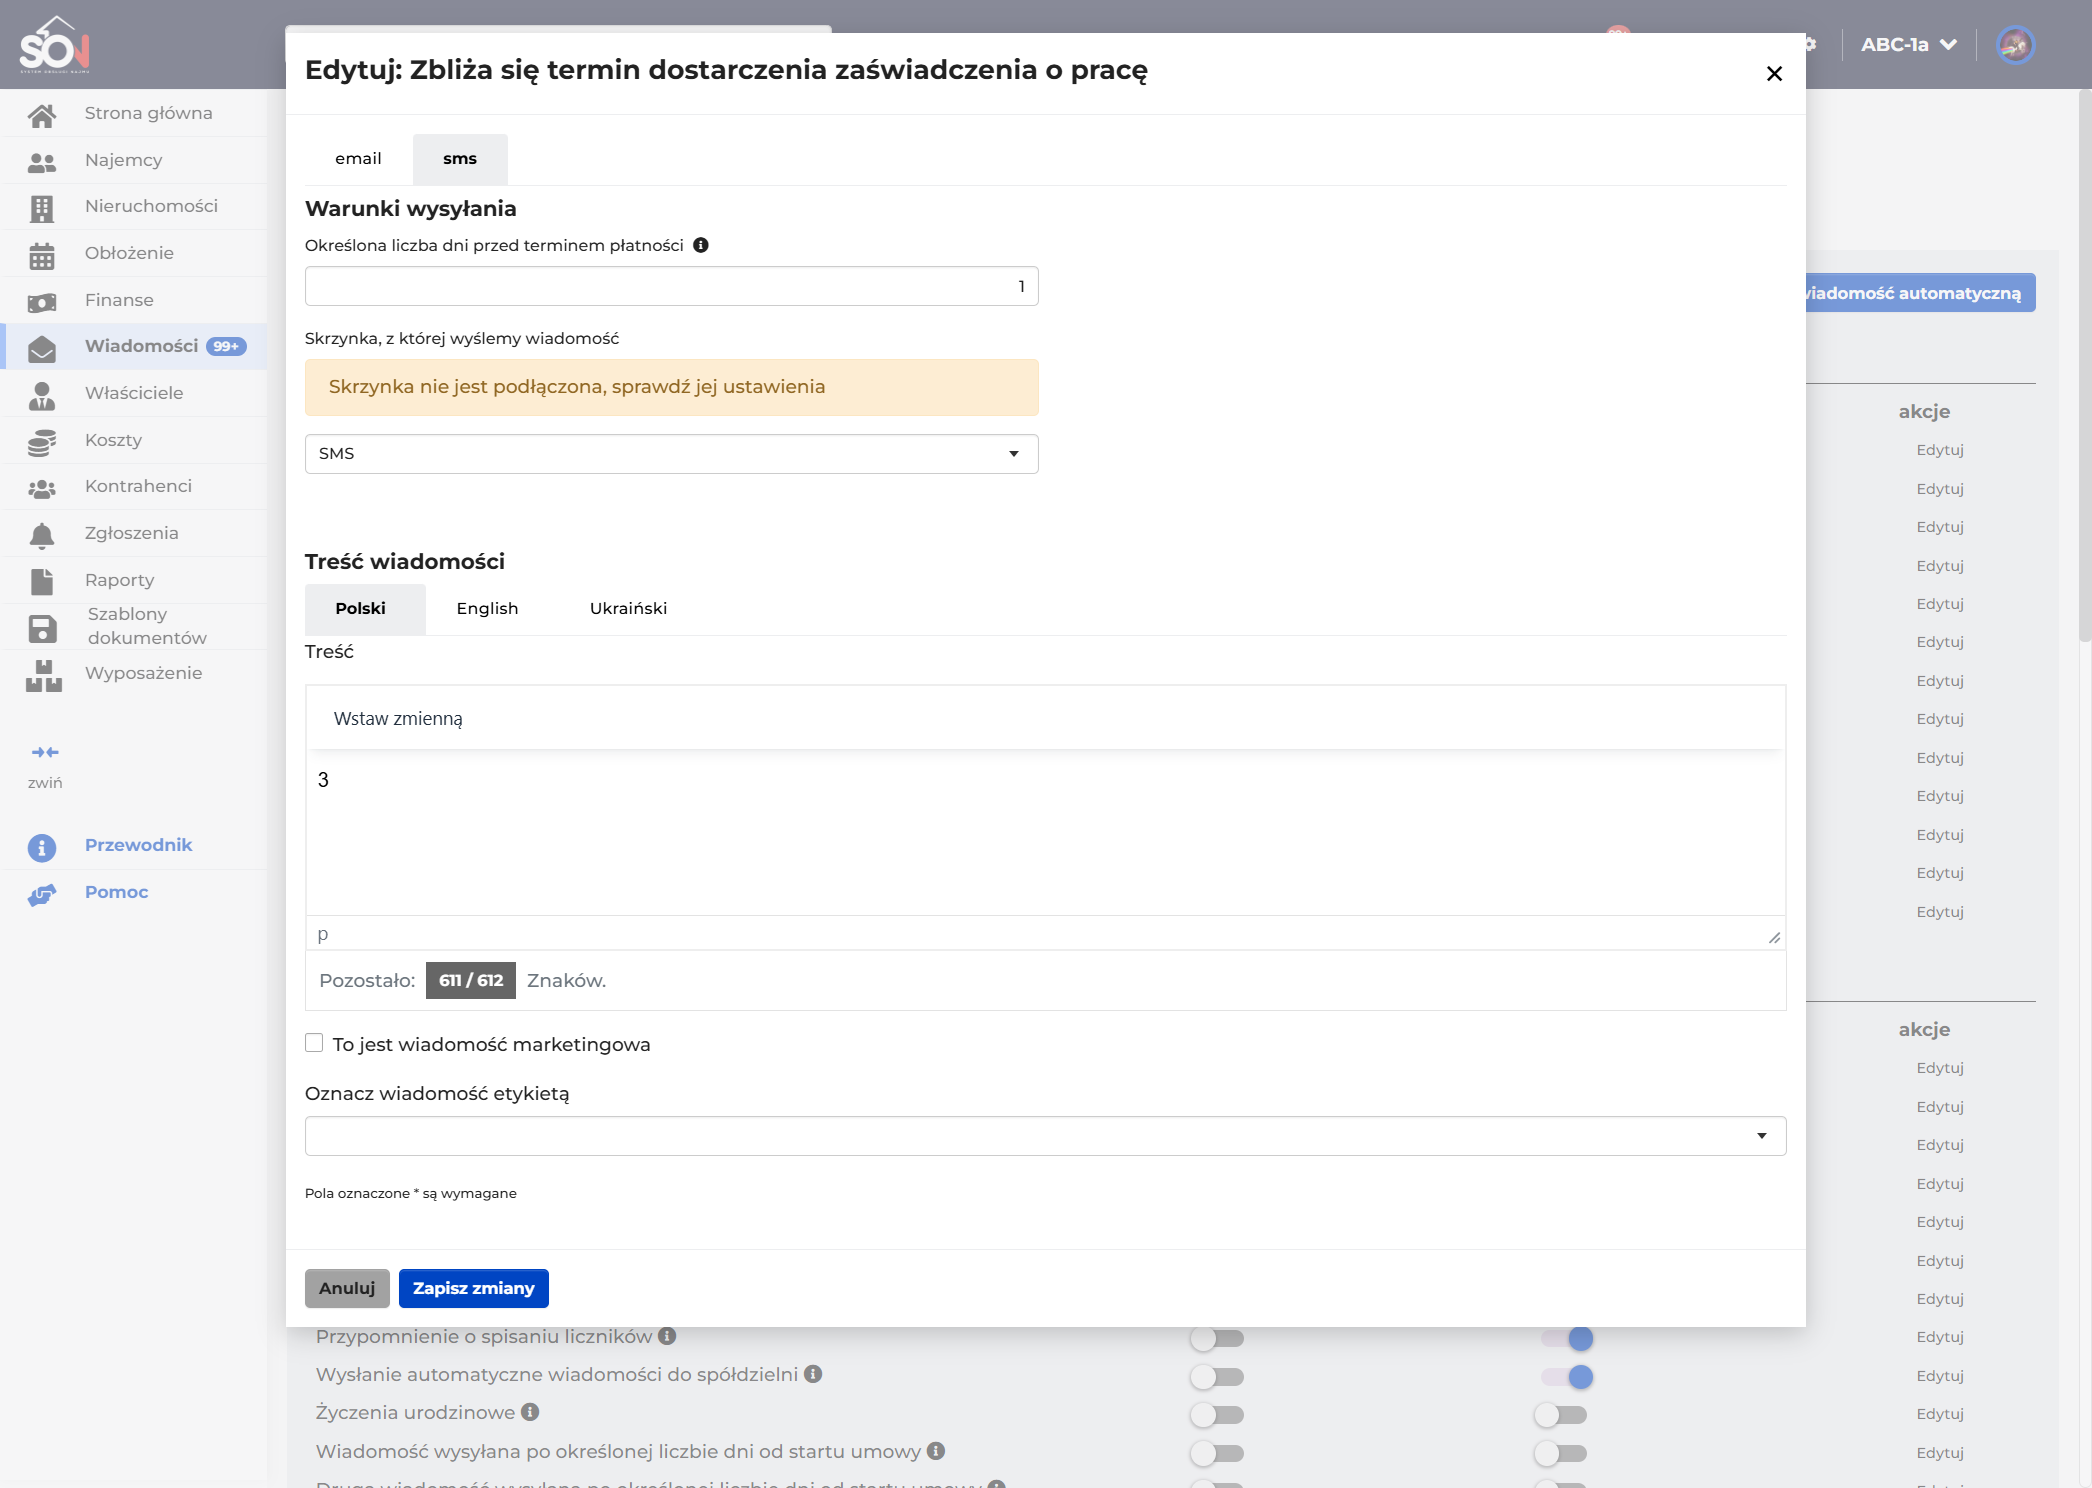Open Najemcy tenants icon in sidebar
Image resolution: width=2092 pixels, height=1488 pixels.
(x=42, y=162)
